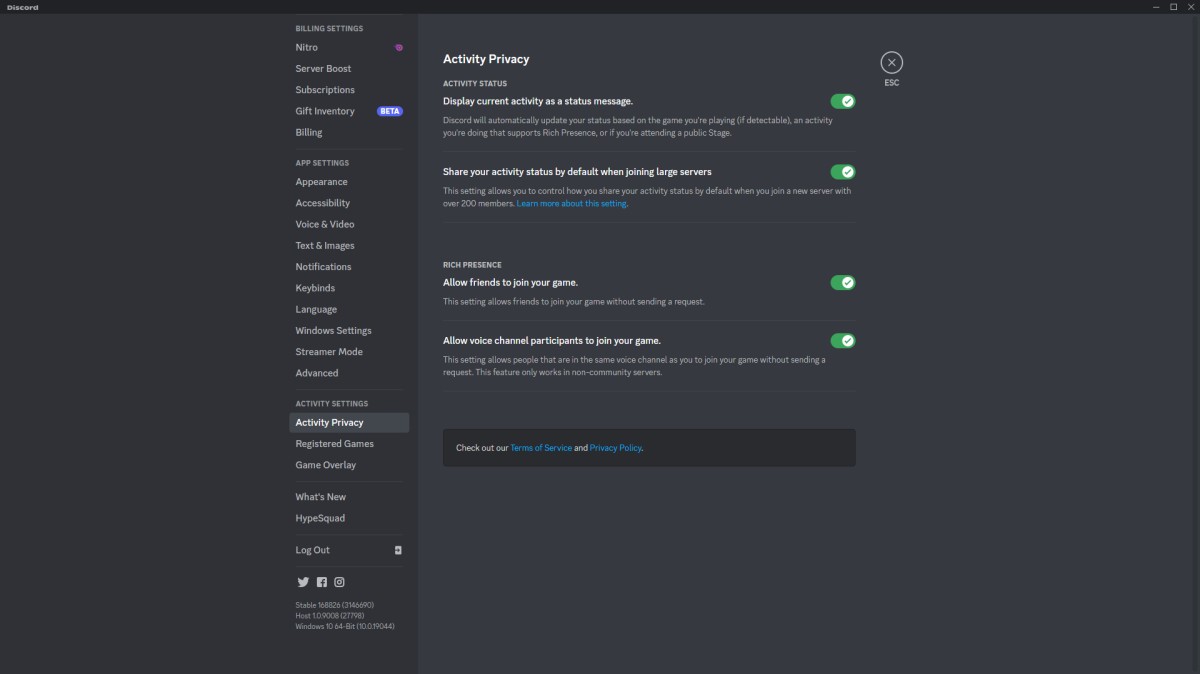This screenshot has width=1200, height=674.
Task: Switch to the Keybinds section
Action: click(315, 287)
